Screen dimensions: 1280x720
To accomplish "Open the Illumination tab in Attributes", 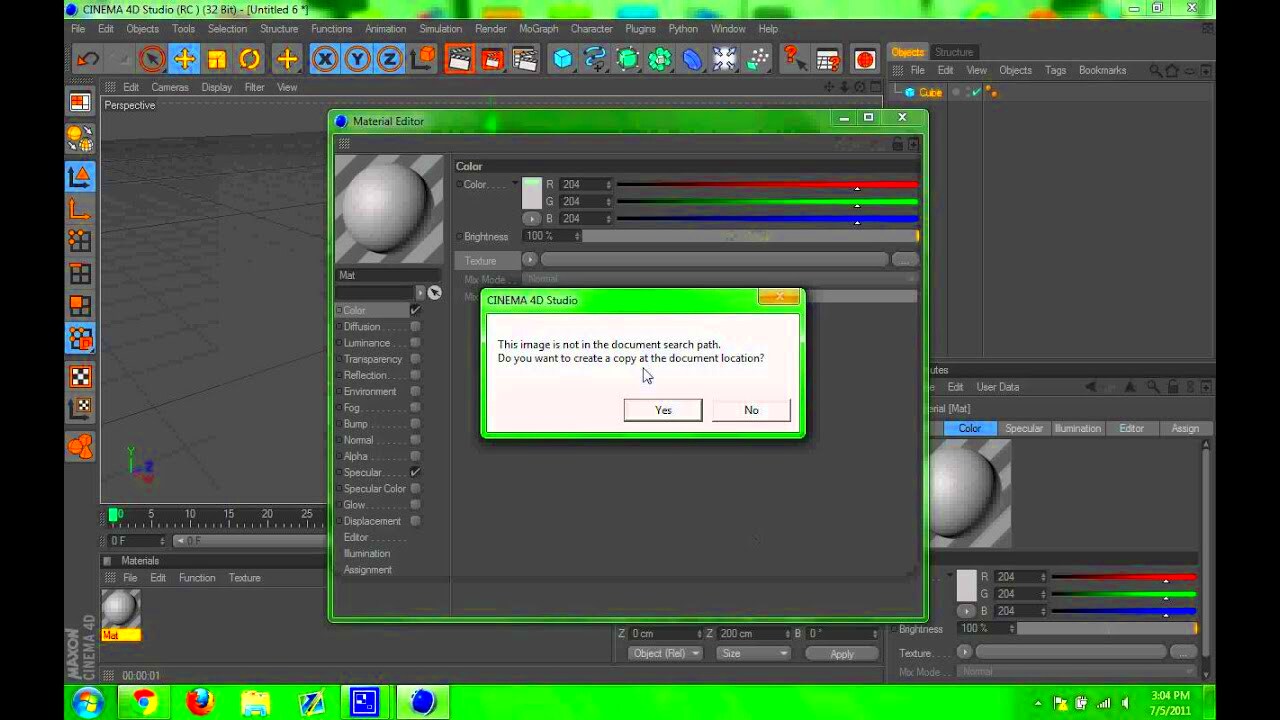I will tap(1077, 428).
